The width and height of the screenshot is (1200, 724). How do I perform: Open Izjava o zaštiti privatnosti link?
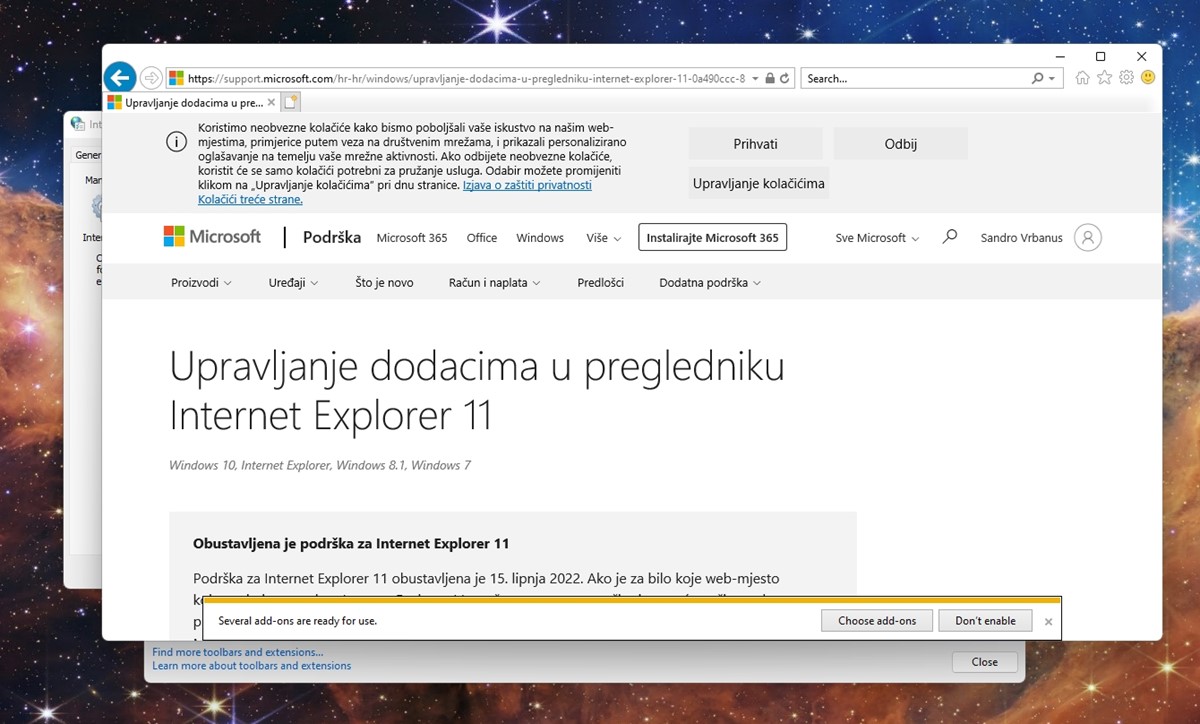[x=527, y=185]
